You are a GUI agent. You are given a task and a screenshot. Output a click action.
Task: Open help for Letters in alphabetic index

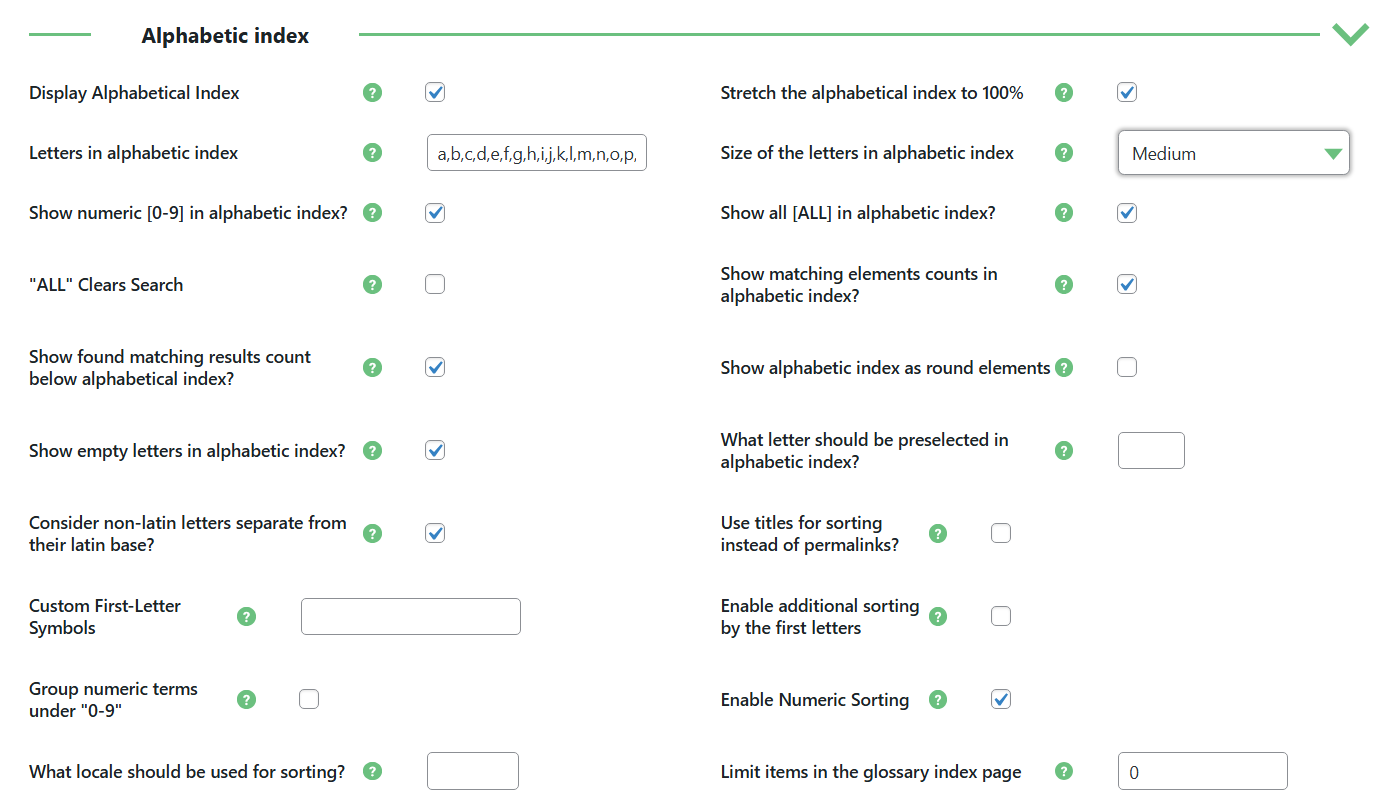click(372, 152)
